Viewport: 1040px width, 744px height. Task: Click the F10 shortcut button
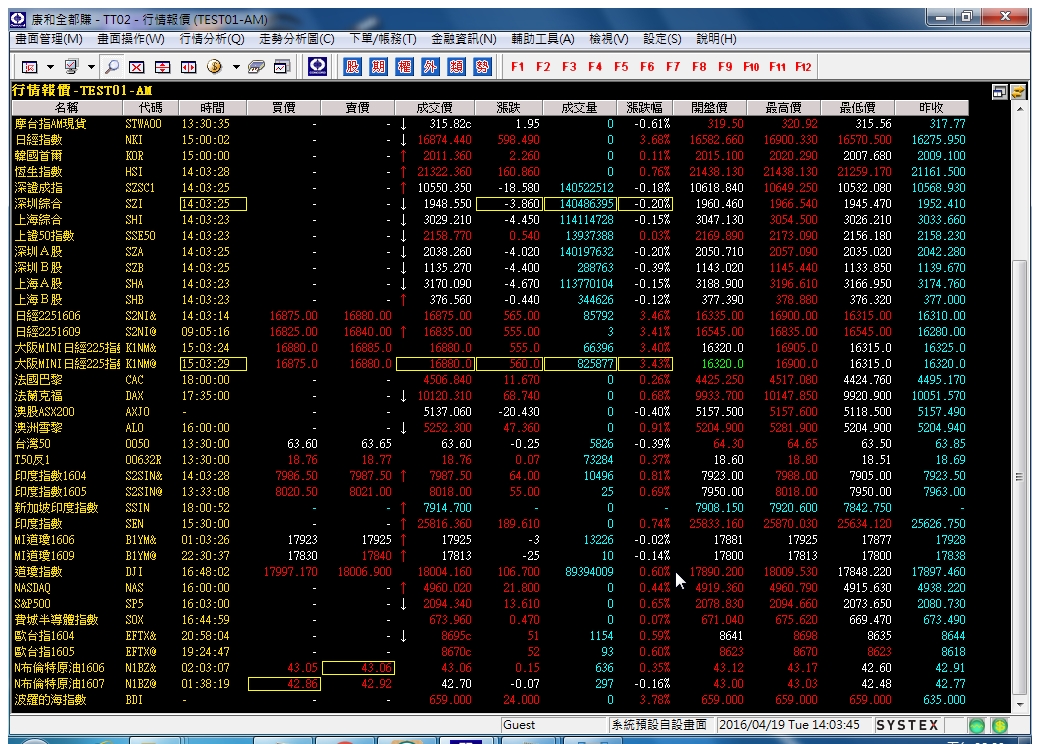[x=751, y=67]
